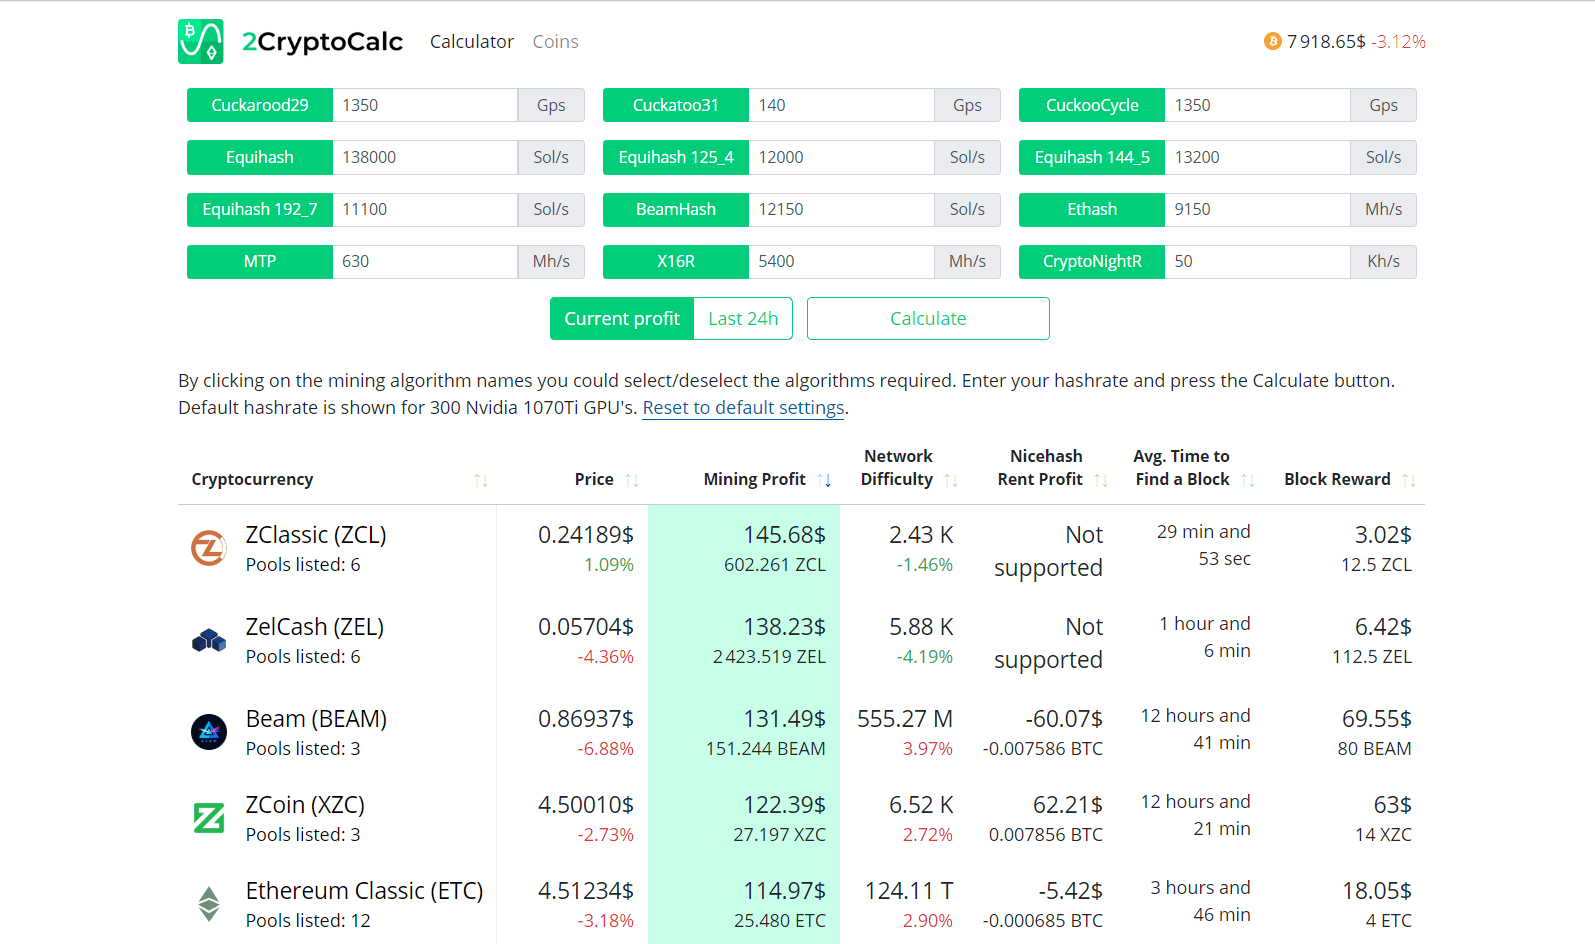Click the Beam coin logo
This screenshot has height=944, width=1595.
(x=209, y=732)
